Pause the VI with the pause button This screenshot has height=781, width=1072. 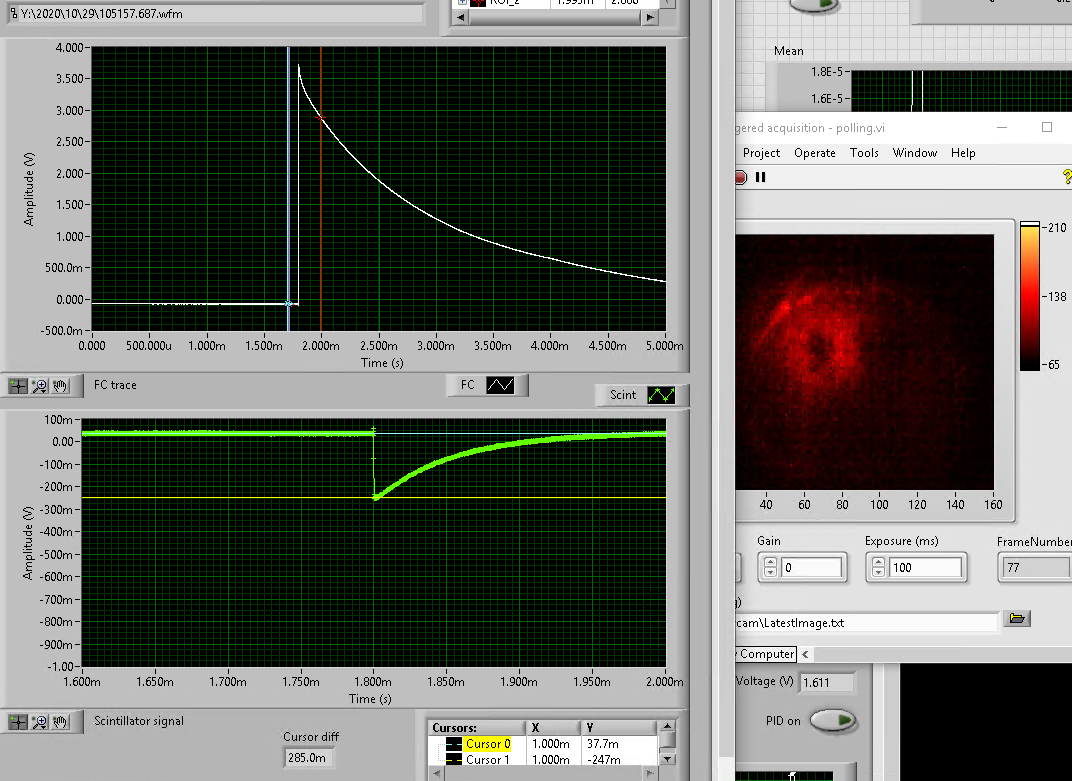[761, 177]
